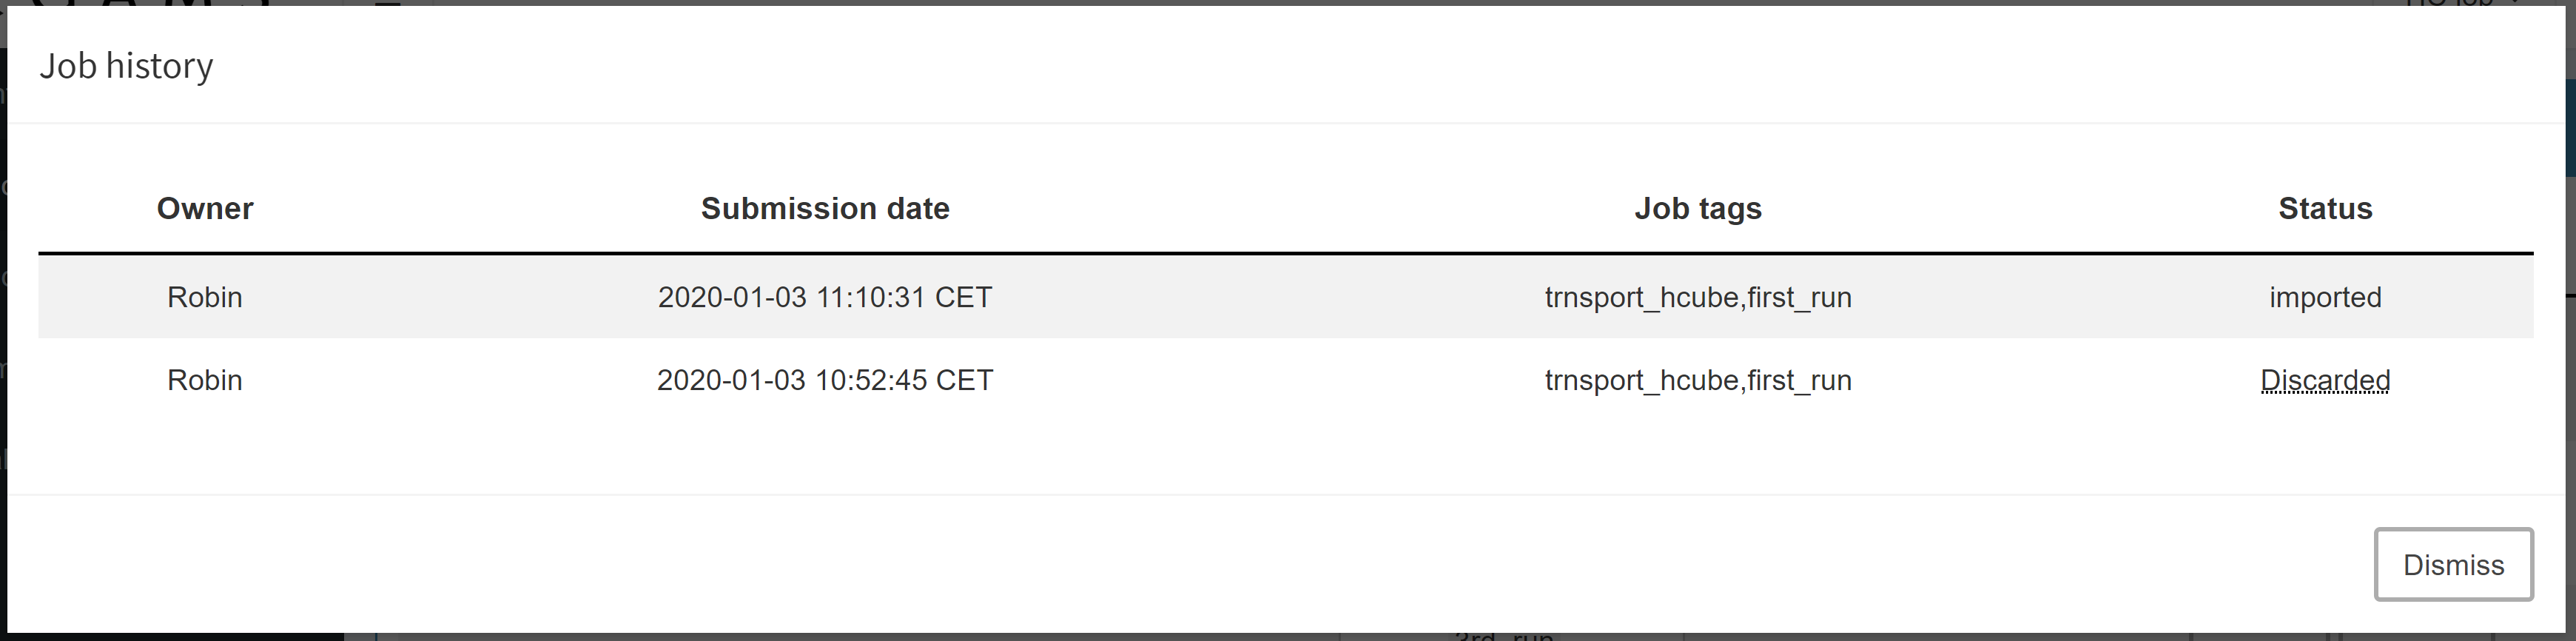Click the underlined Discarded status
The image size is (2576, 641).
2325,381
